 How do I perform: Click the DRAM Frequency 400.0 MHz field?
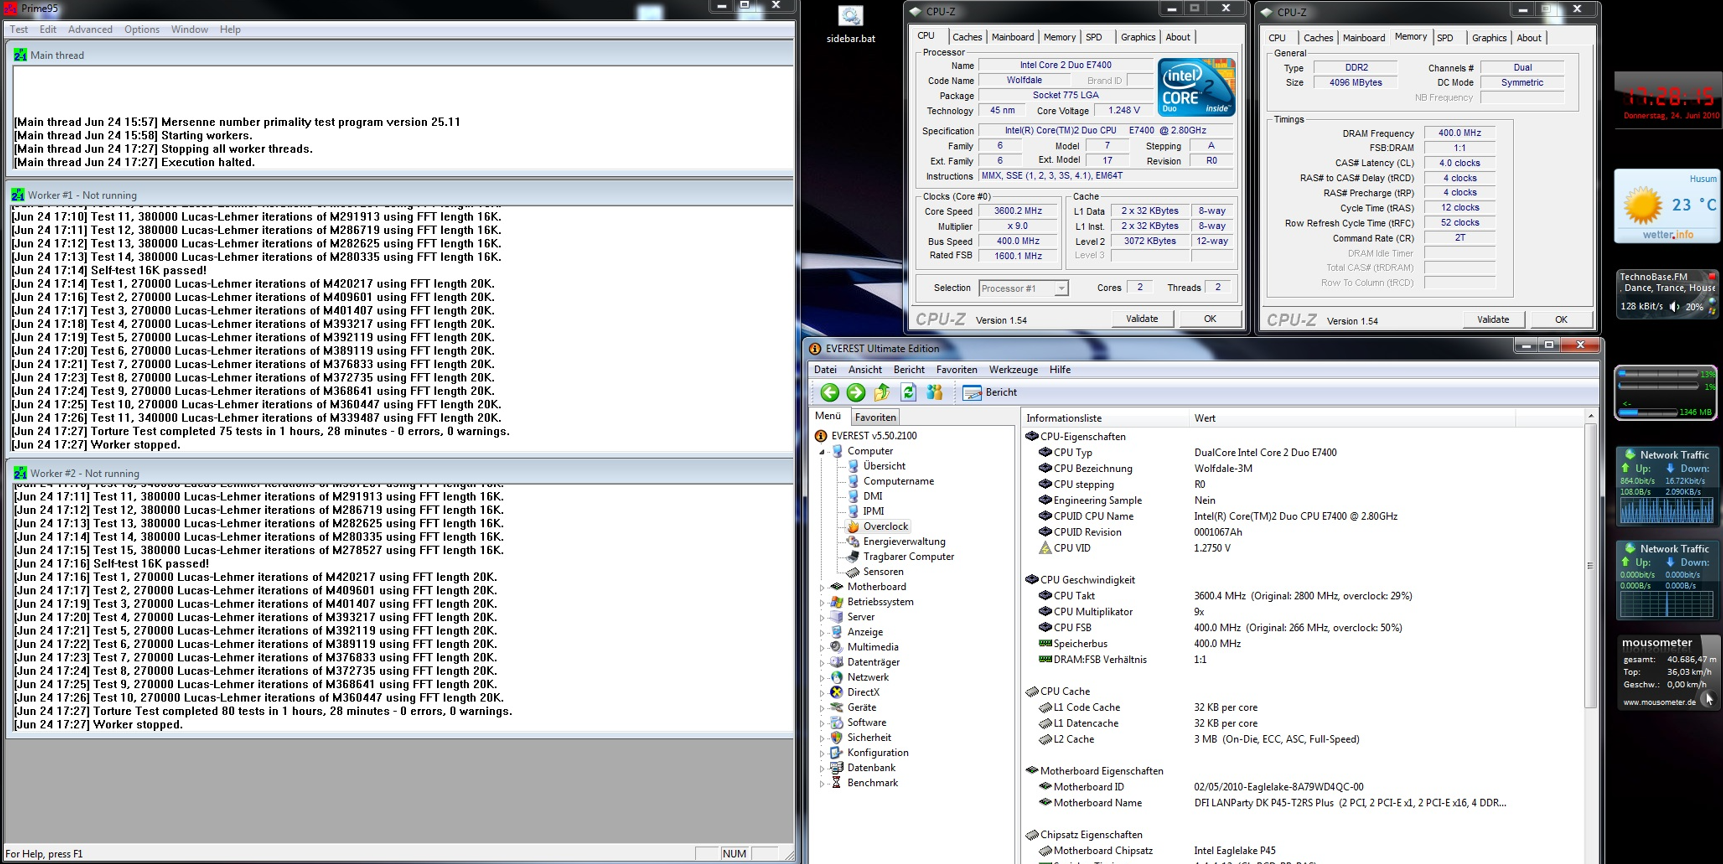(x=1459, y=133)
